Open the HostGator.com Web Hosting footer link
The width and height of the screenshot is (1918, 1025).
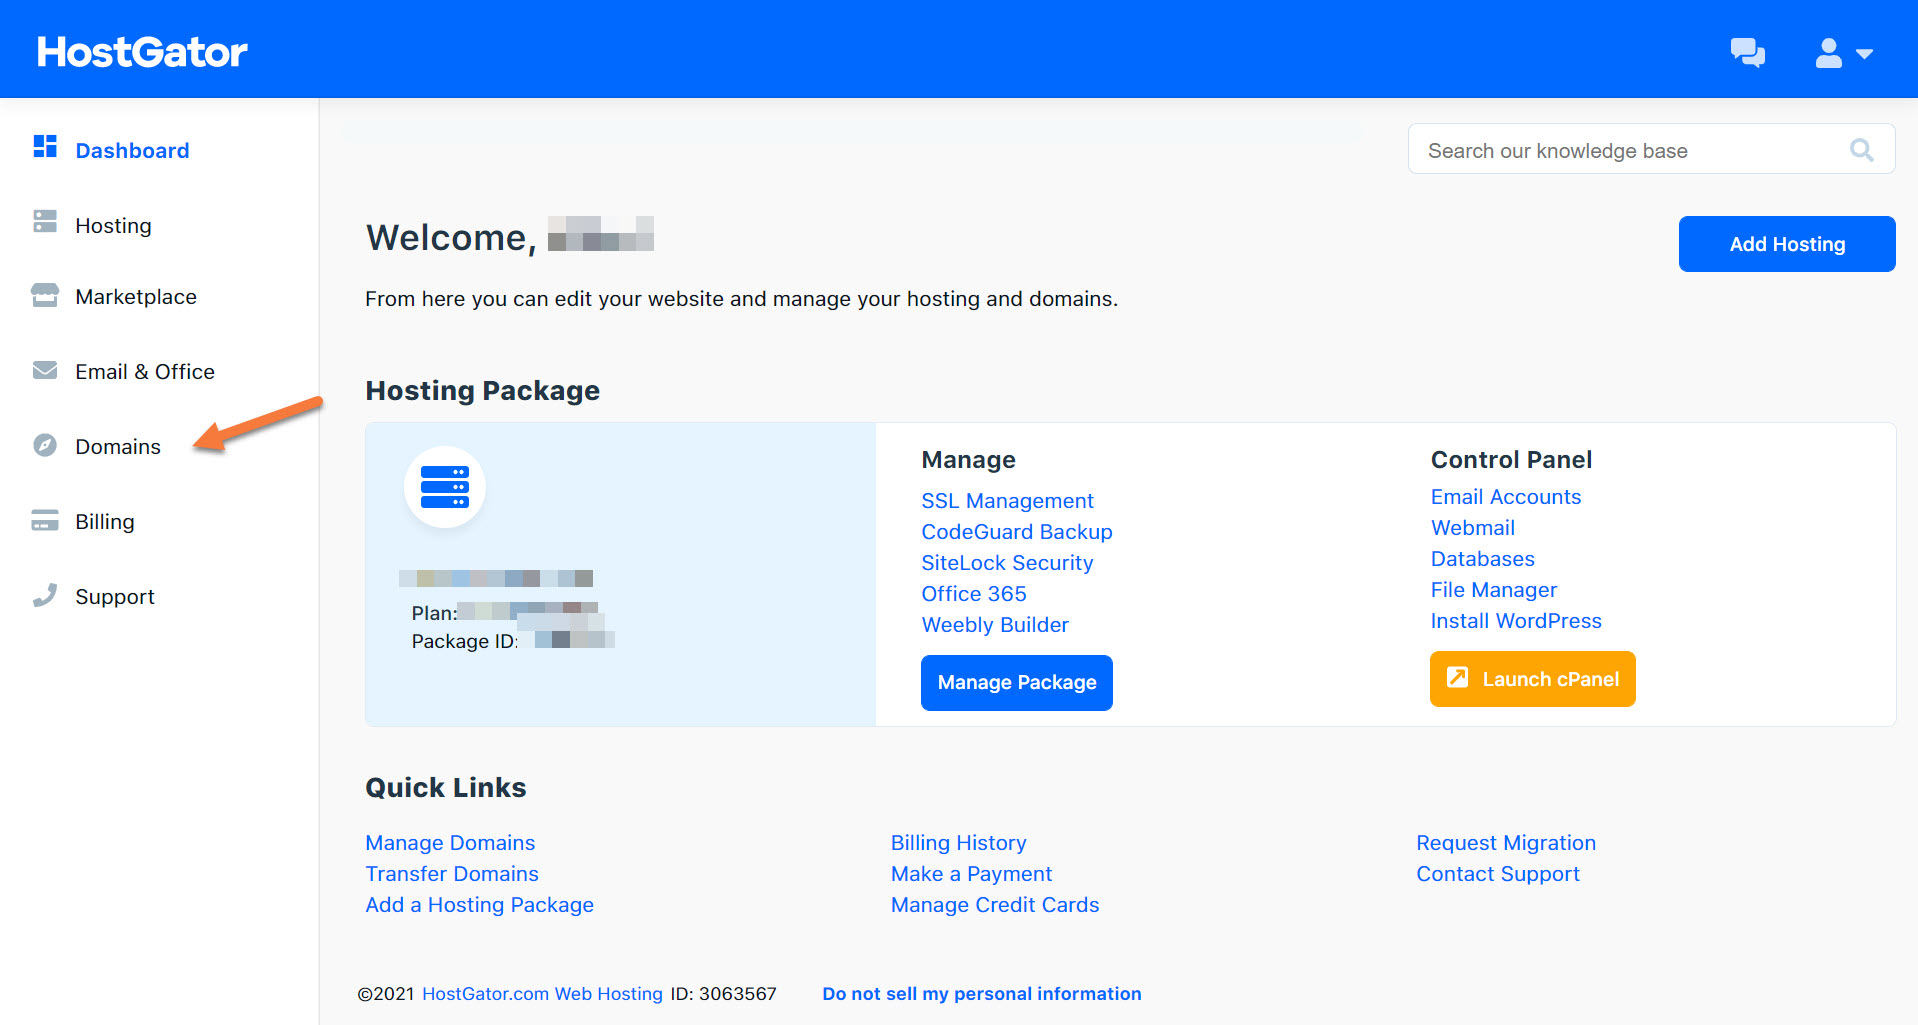[542, 994]
